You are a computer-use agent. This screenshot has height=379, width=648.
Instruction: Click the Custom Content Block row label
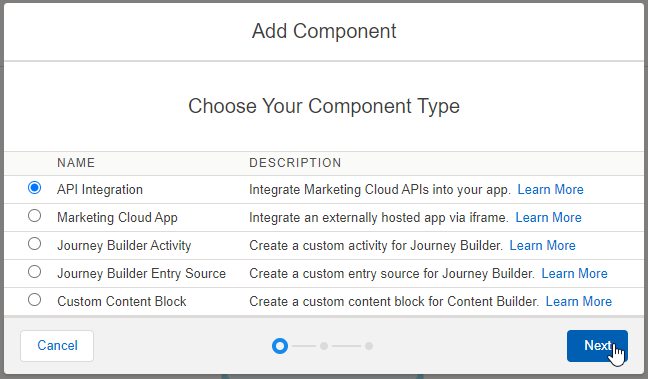click(x=122, y=301)
